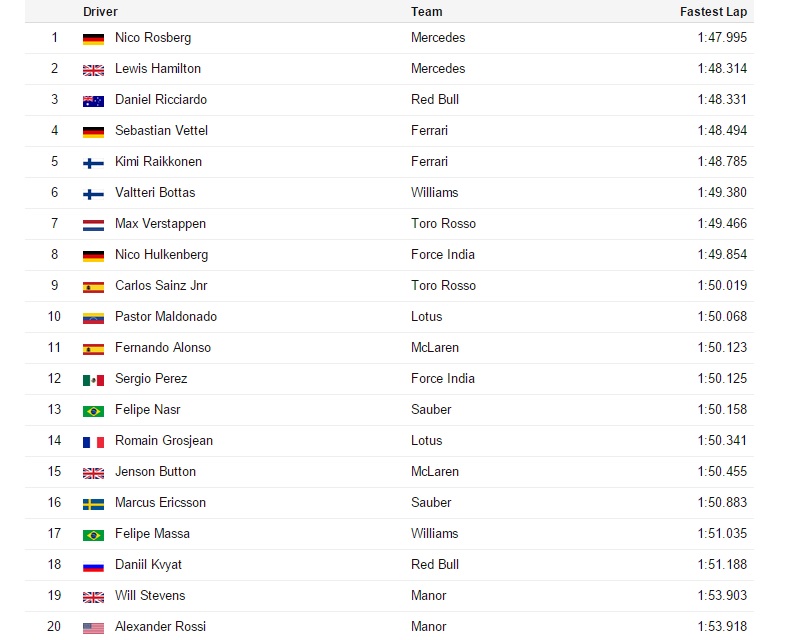Click the Dutch flag beside Max Verstappen
The width and height of the screenshot is (808, 640).
click(x=93, y=225)
